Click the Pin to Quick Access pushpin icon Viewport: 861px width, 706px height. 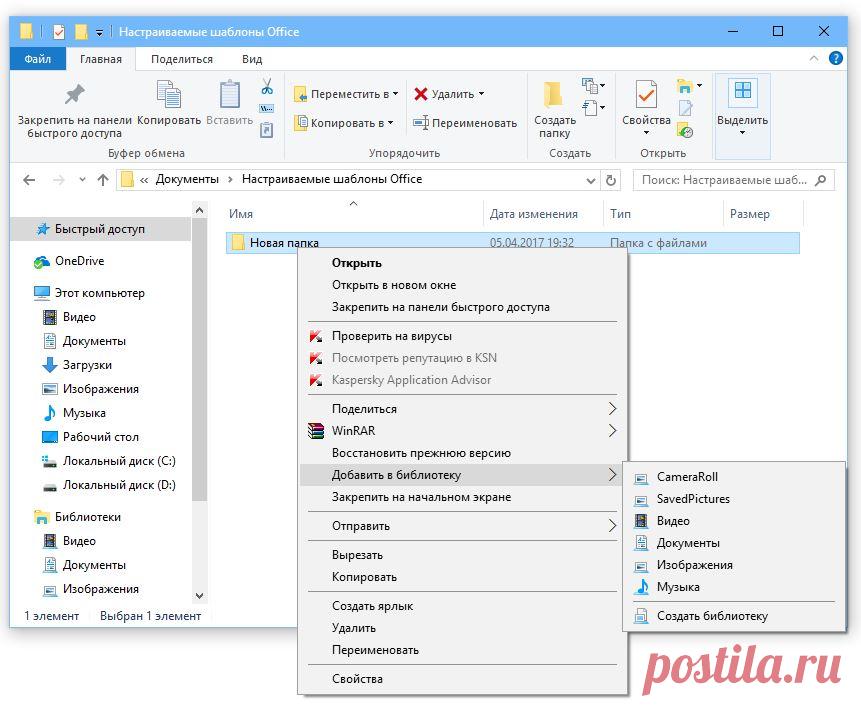click(75, 95)
